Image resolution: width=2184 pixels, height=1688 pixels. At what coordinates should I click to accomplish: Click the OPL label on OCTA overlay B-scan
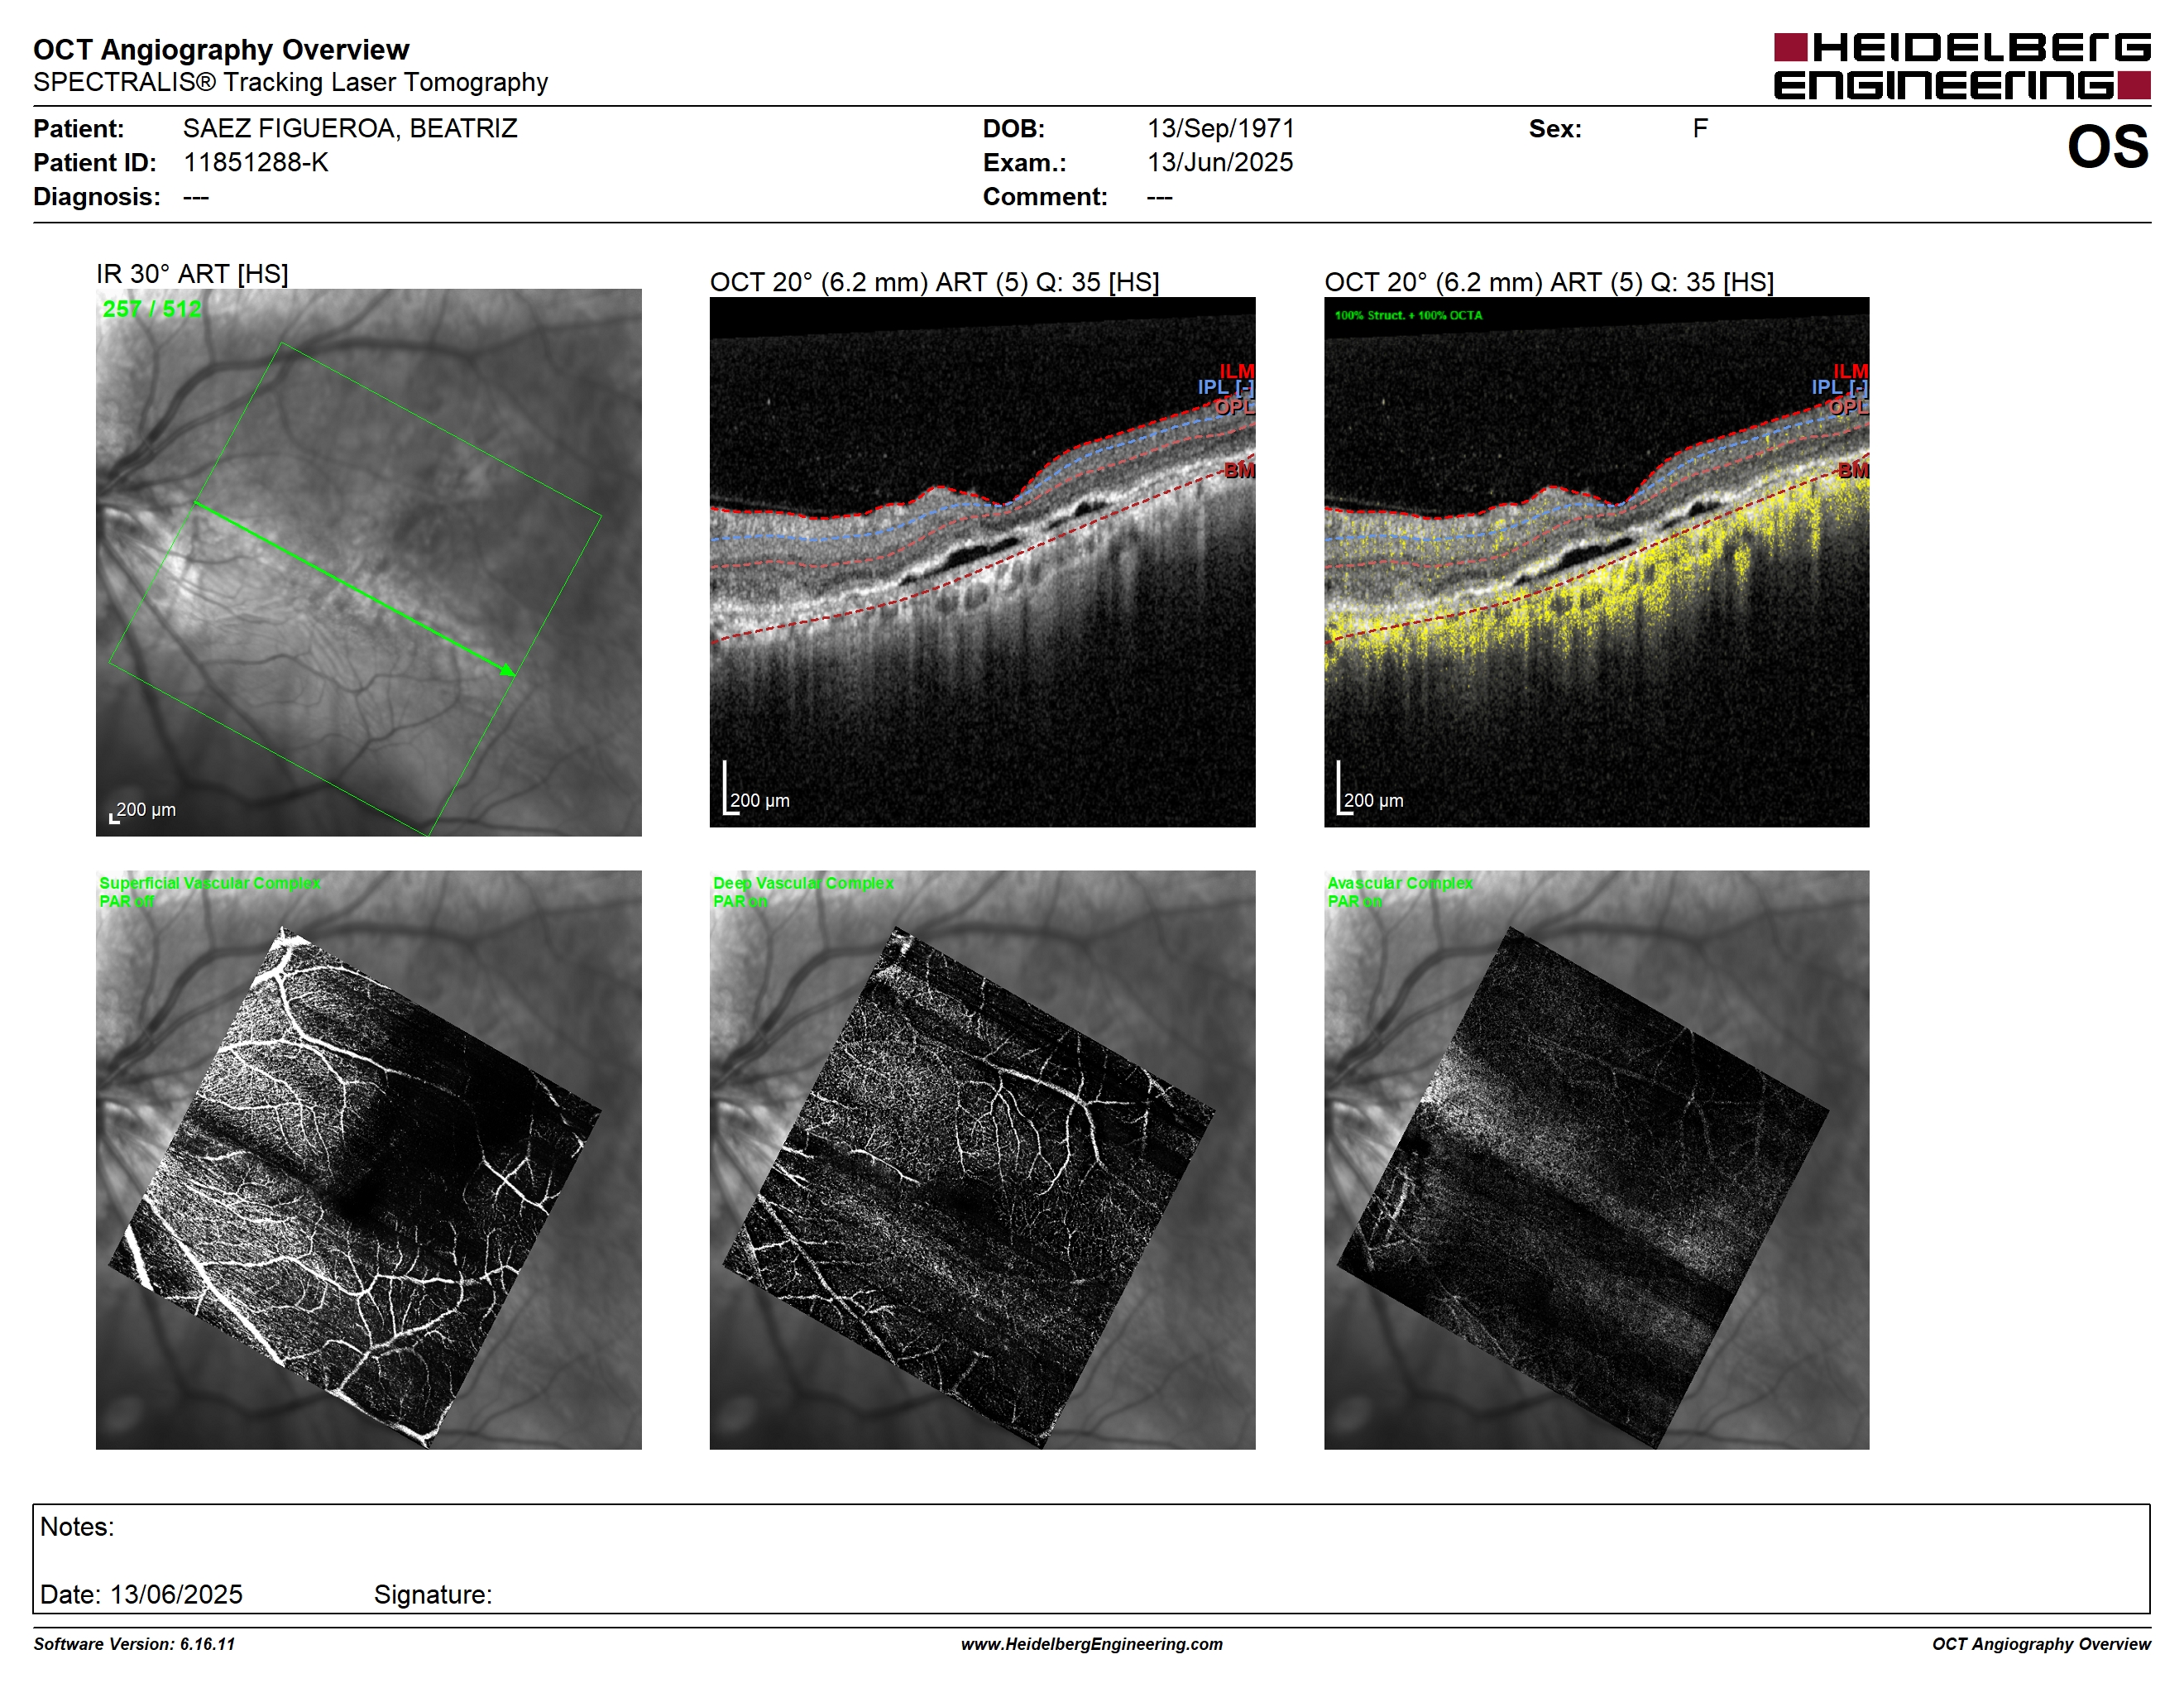pos(1848,407)
